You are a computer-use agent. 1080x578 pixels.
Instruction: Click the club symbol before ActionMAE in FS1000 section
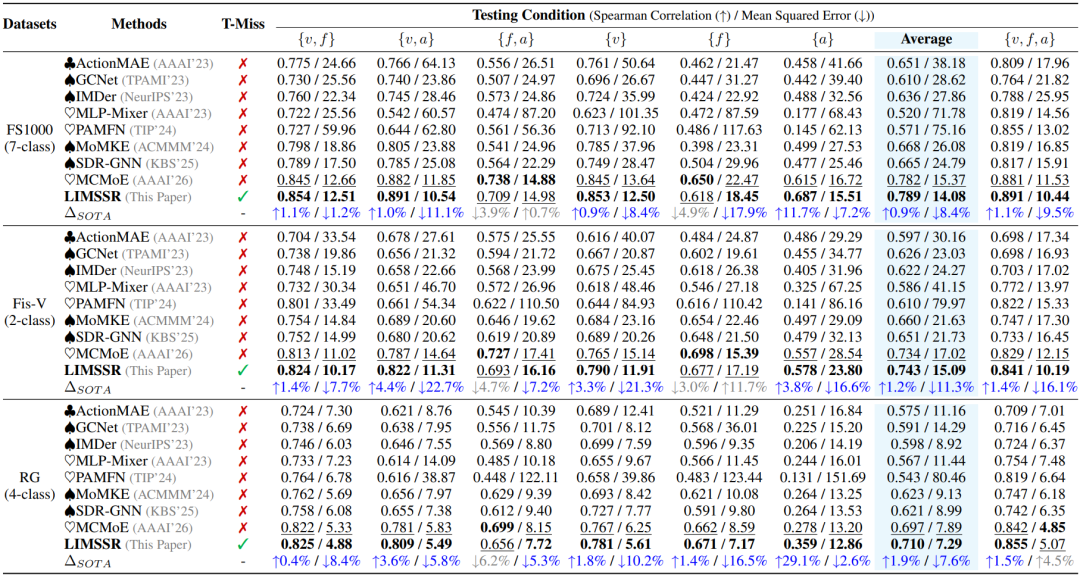(x=68, y=63)
